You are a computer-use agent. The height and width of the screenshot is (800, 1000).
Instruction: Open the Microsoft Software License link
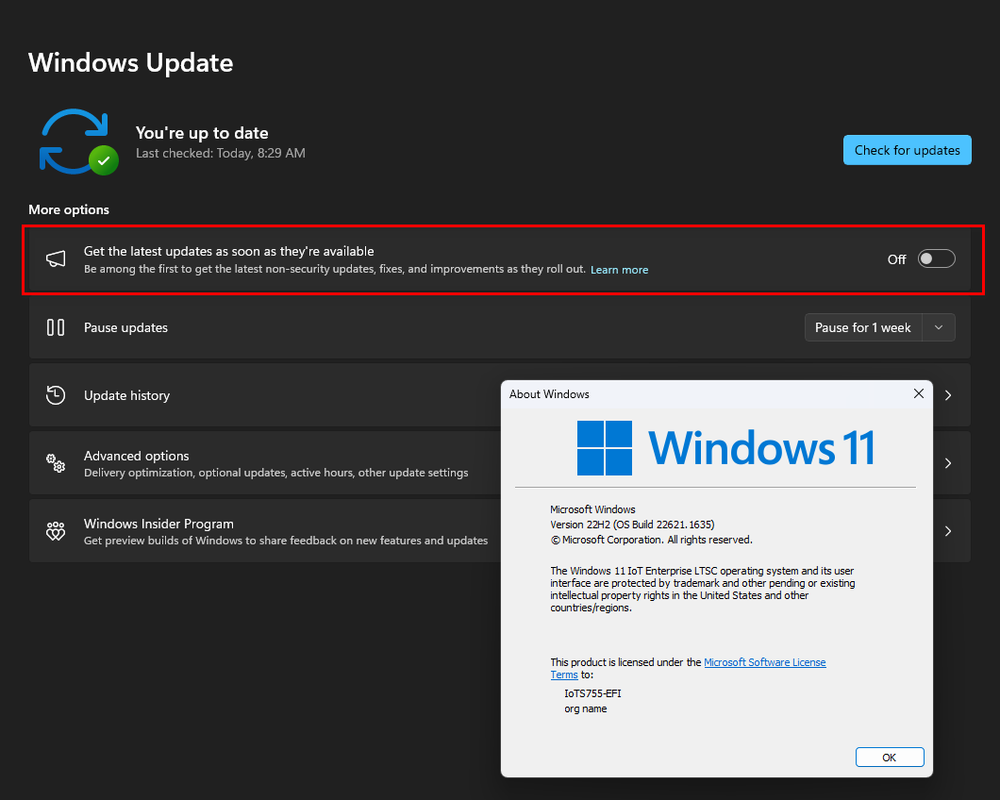click(765, 662)
